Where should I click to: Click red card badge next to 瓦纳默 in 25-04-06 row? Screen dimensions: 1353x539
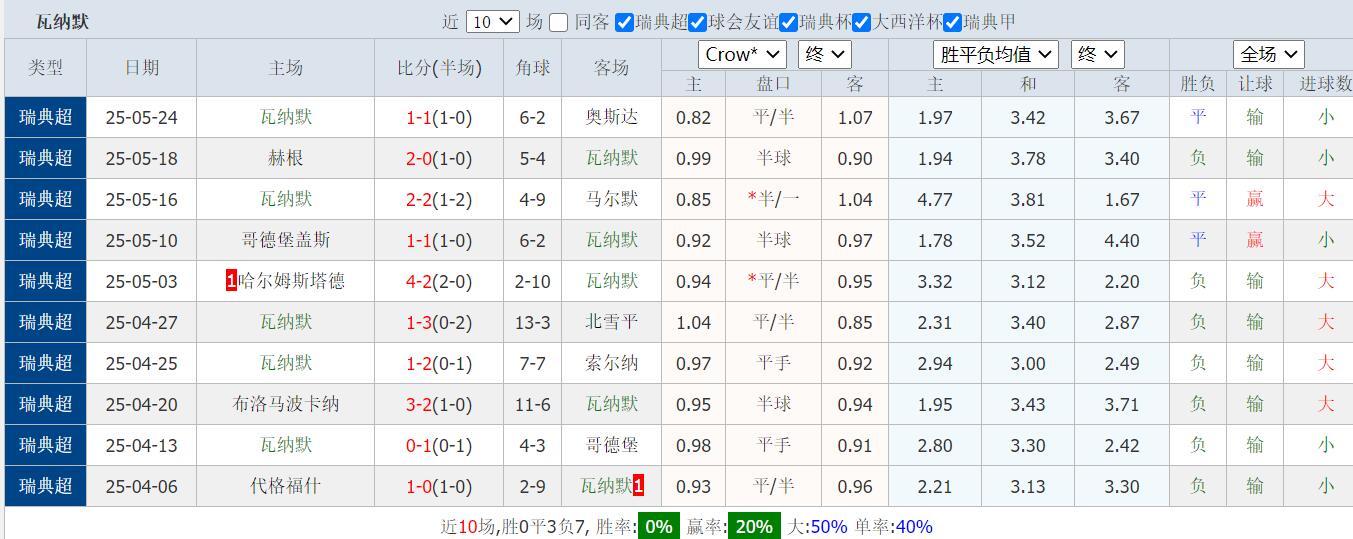(x=638, y=486)
